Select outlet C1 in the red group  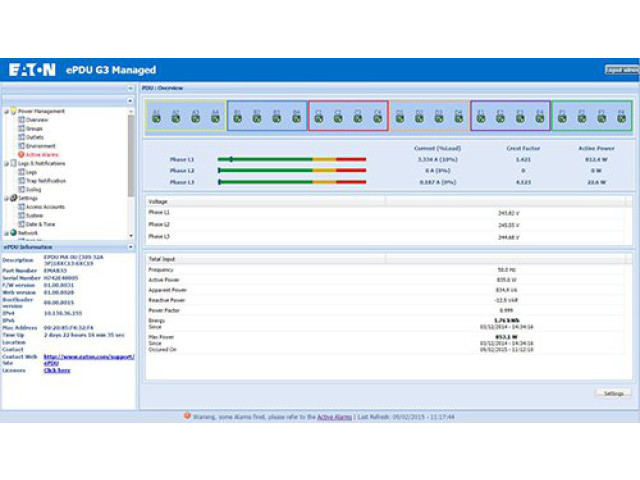(x=319, y=118)
